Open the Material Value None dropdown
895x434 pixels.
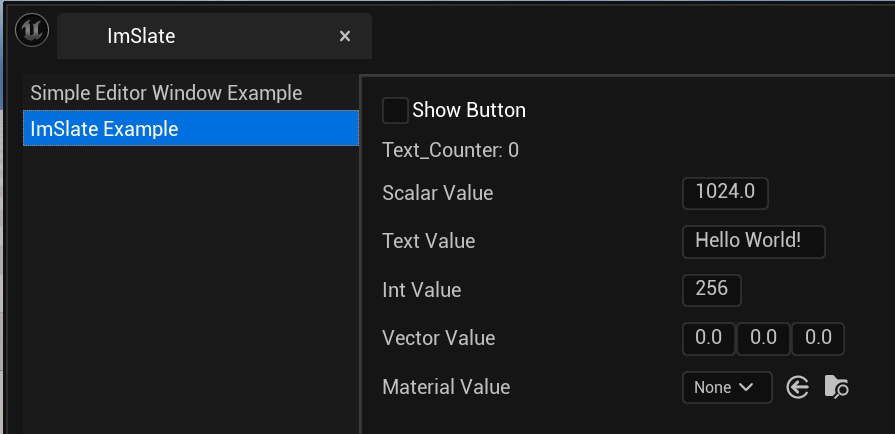(x=727, y=388)
